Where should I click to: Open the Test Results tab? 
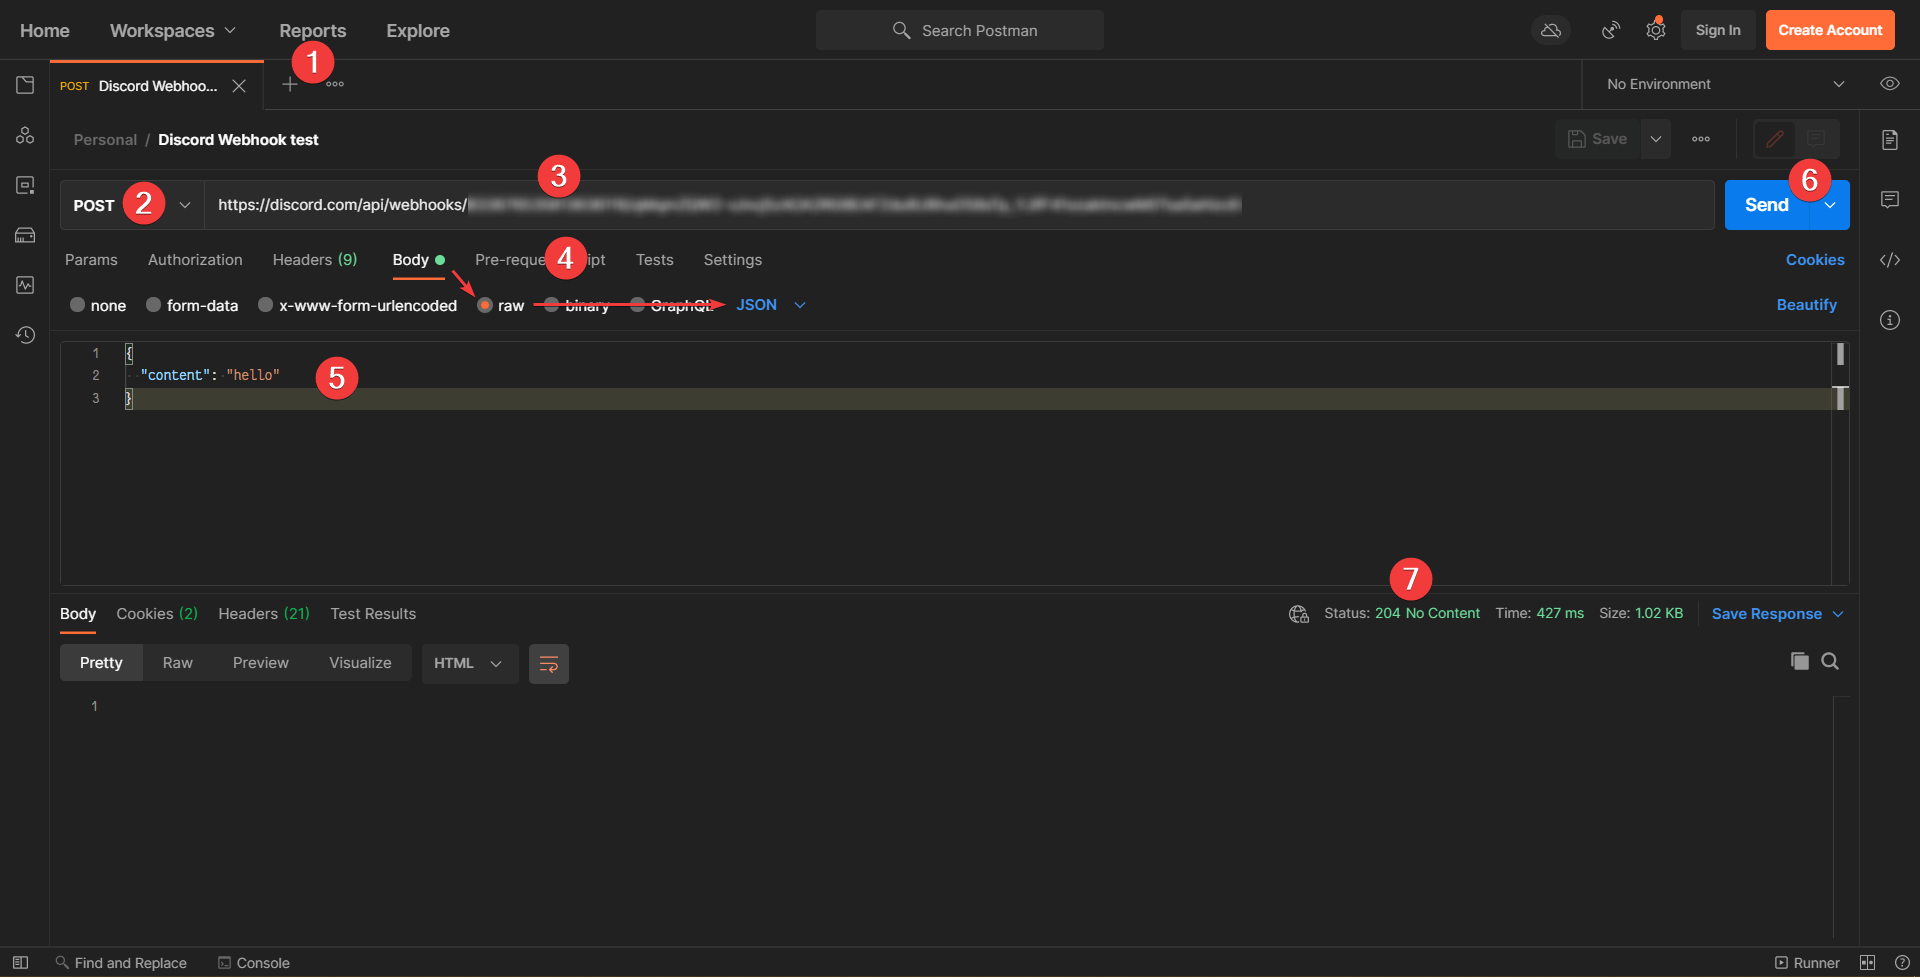373,614
